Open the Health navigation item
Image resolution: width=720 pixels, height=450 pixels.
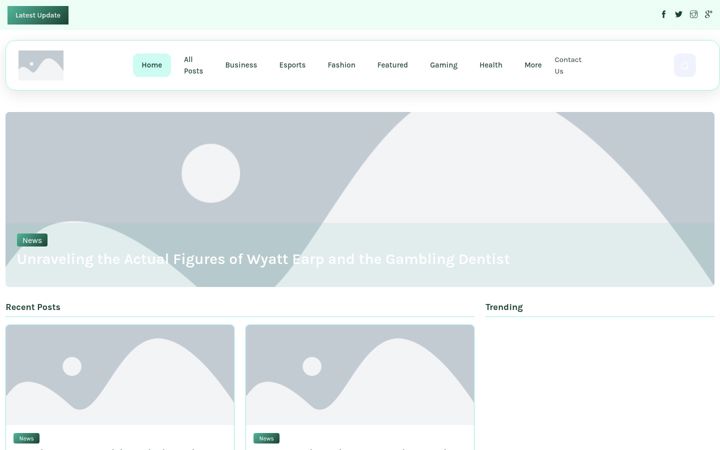coord(491,65)
